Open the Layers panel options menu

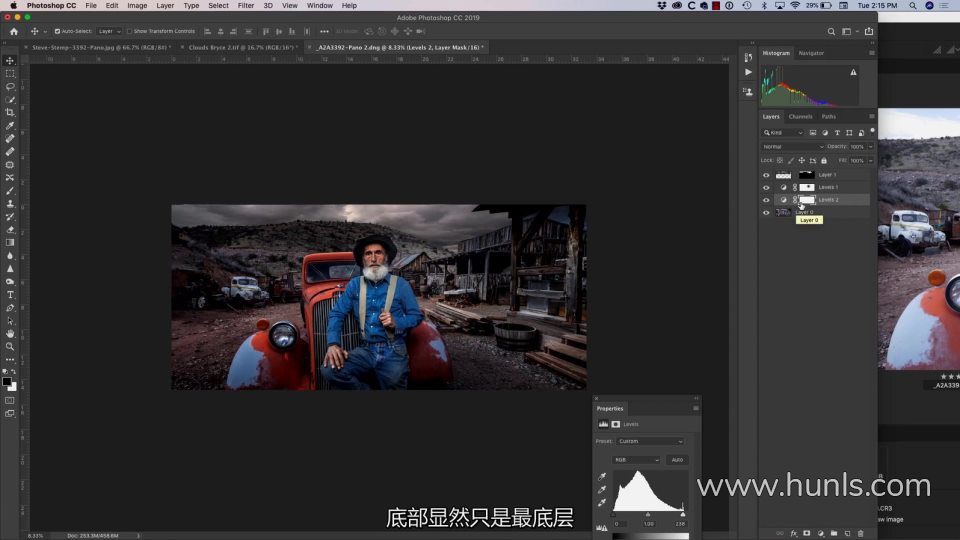[871, 116]
